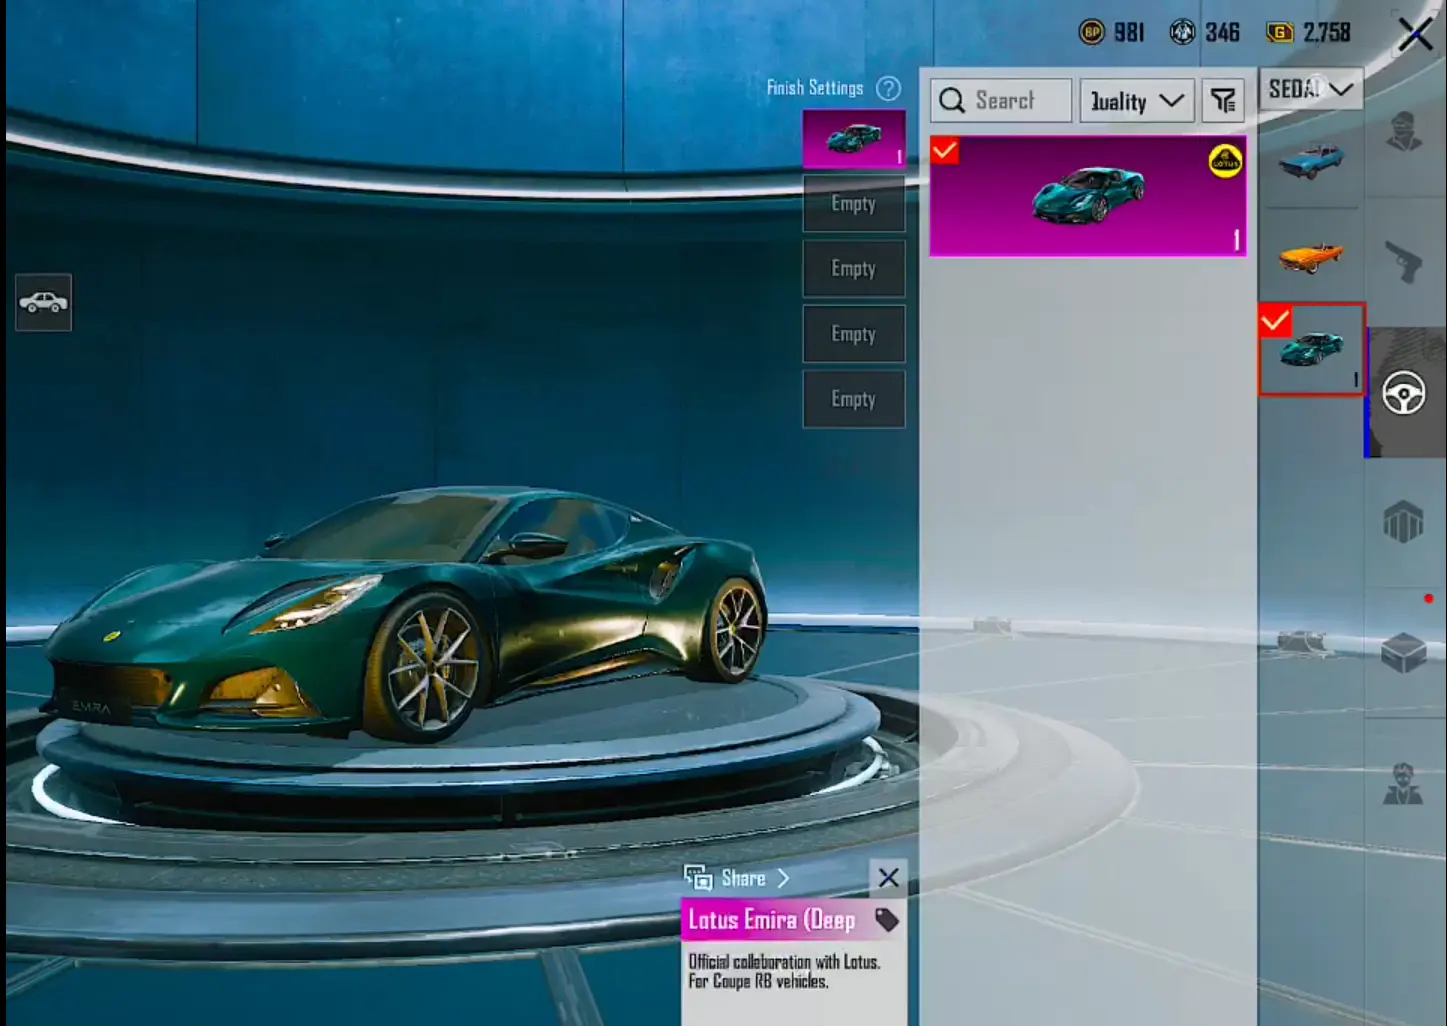Open the Finish Settings help icon
Screen dimensions: 1447x1026
pos(888,88)
